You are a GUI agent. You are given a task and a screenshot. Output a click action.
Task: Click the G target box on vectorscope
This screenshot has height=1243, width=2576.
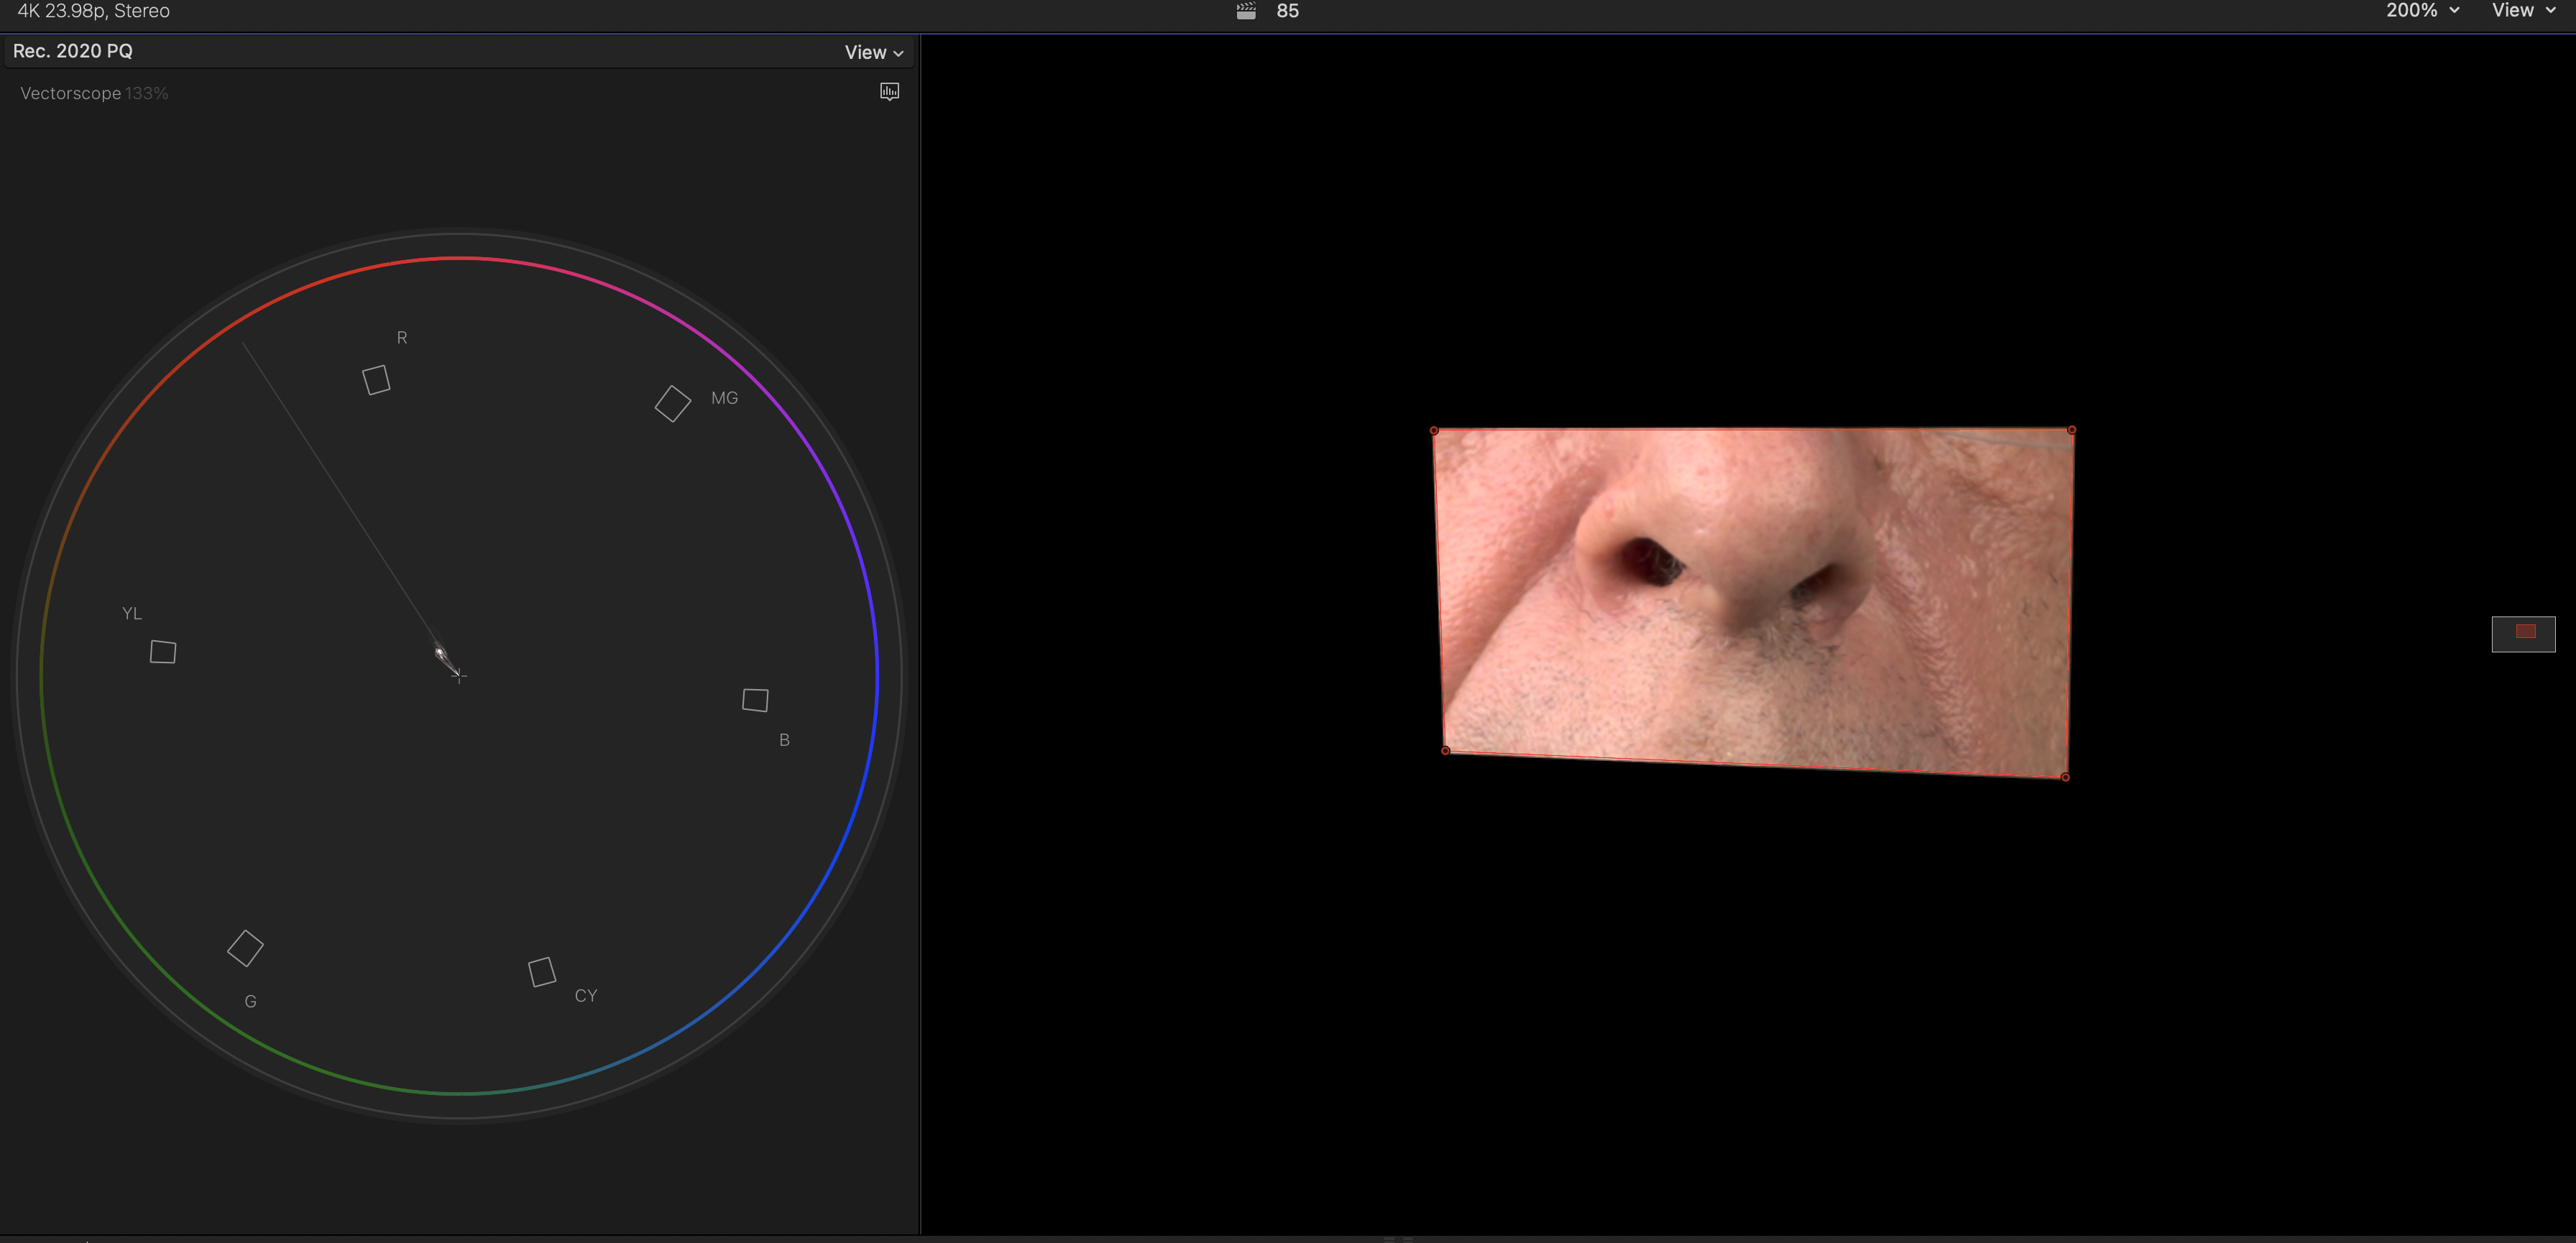(245, 948)
